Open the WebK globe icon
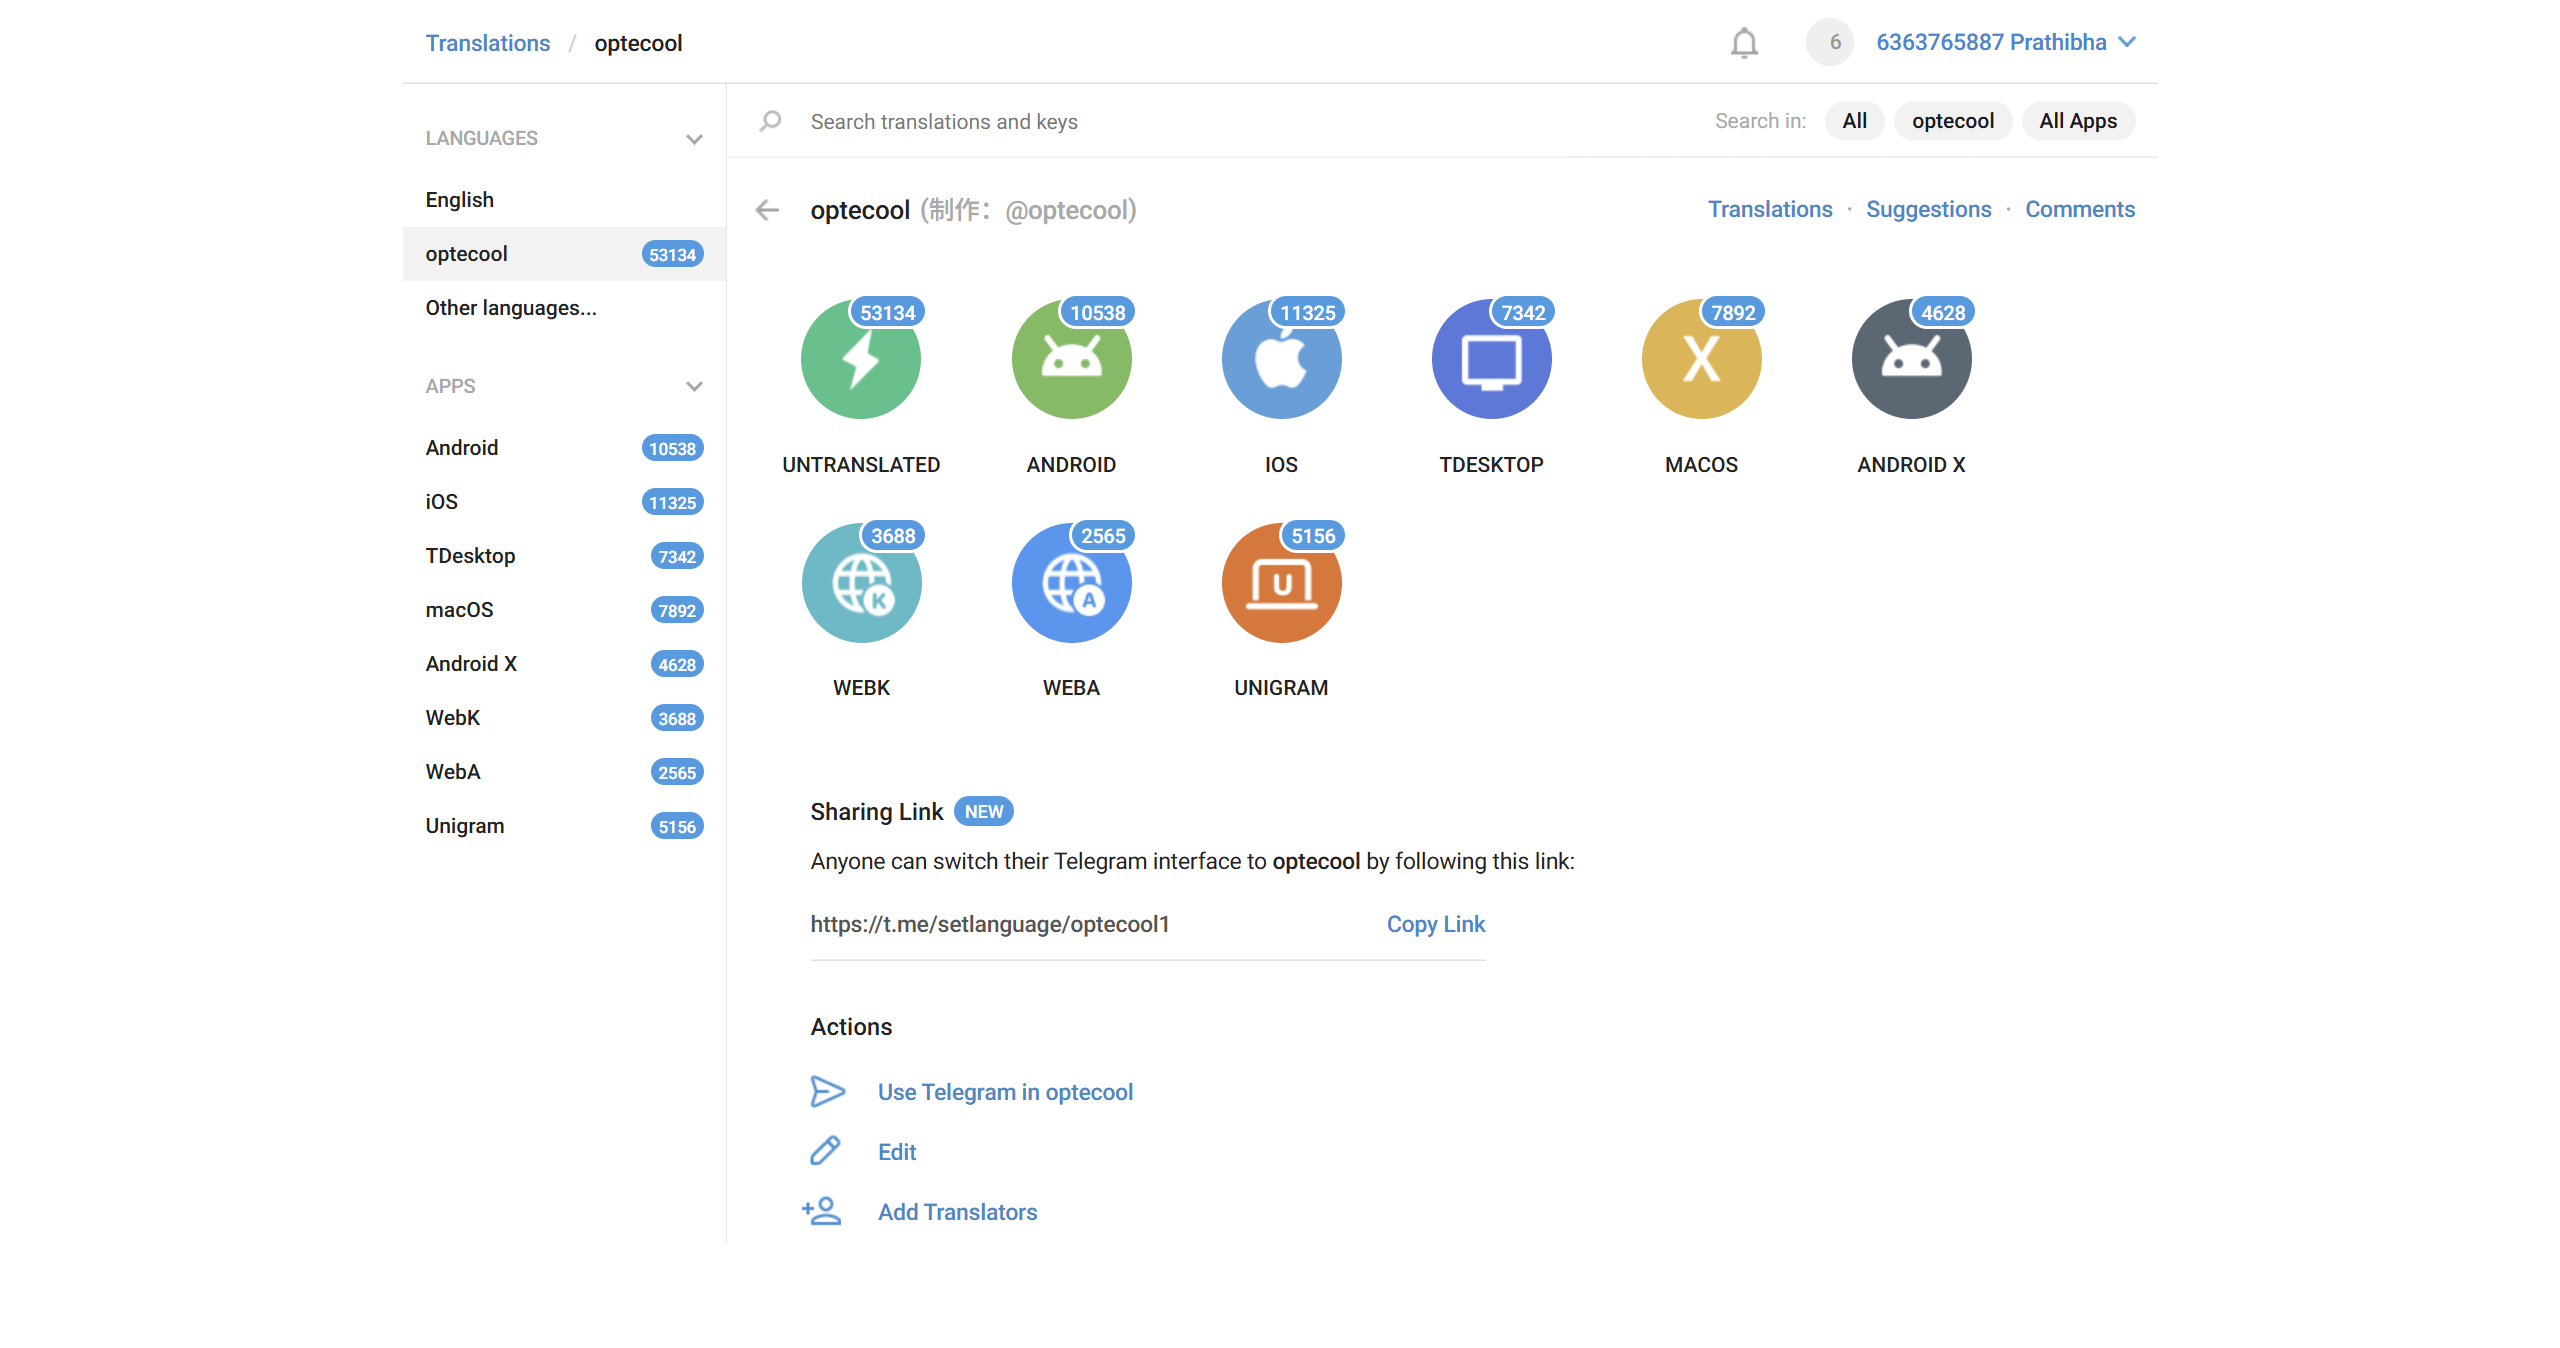Viewport: 2560px width, 1348px height. coord(861,584)
